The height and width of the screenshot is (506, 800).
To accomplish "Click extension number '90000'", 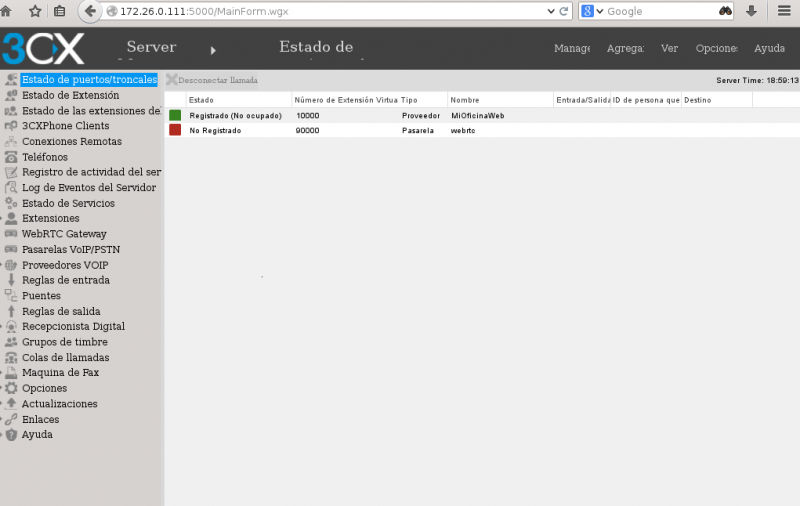I will click(x=307, y=131).
